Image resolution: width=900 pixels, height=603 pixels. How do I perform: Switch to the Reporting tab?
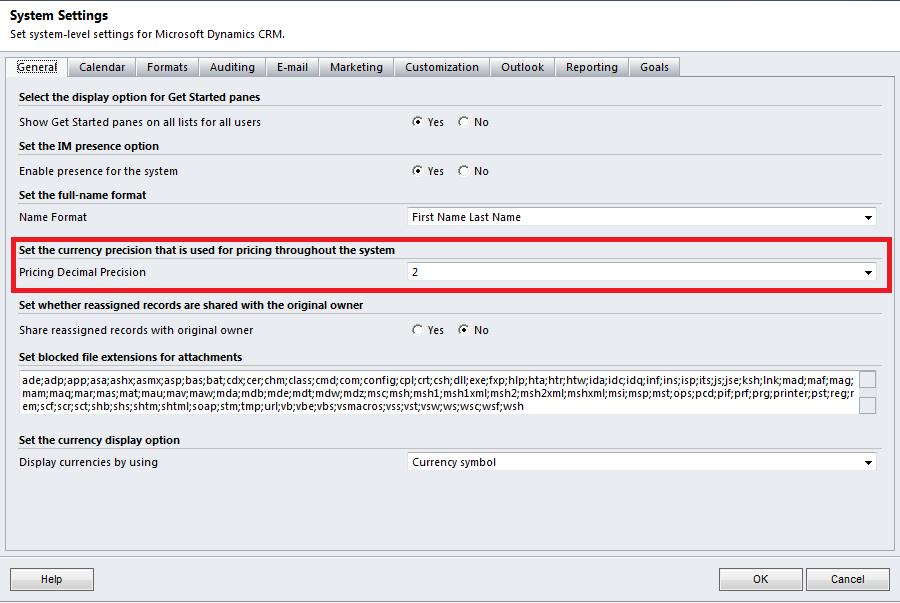point(591,67)
